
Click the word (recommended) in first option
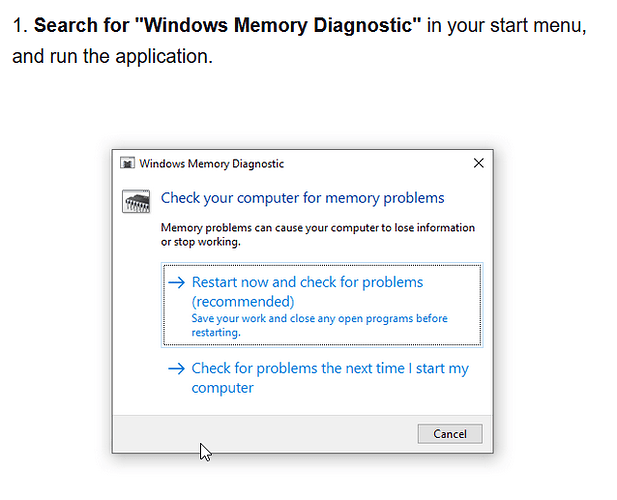coord(243,302)
